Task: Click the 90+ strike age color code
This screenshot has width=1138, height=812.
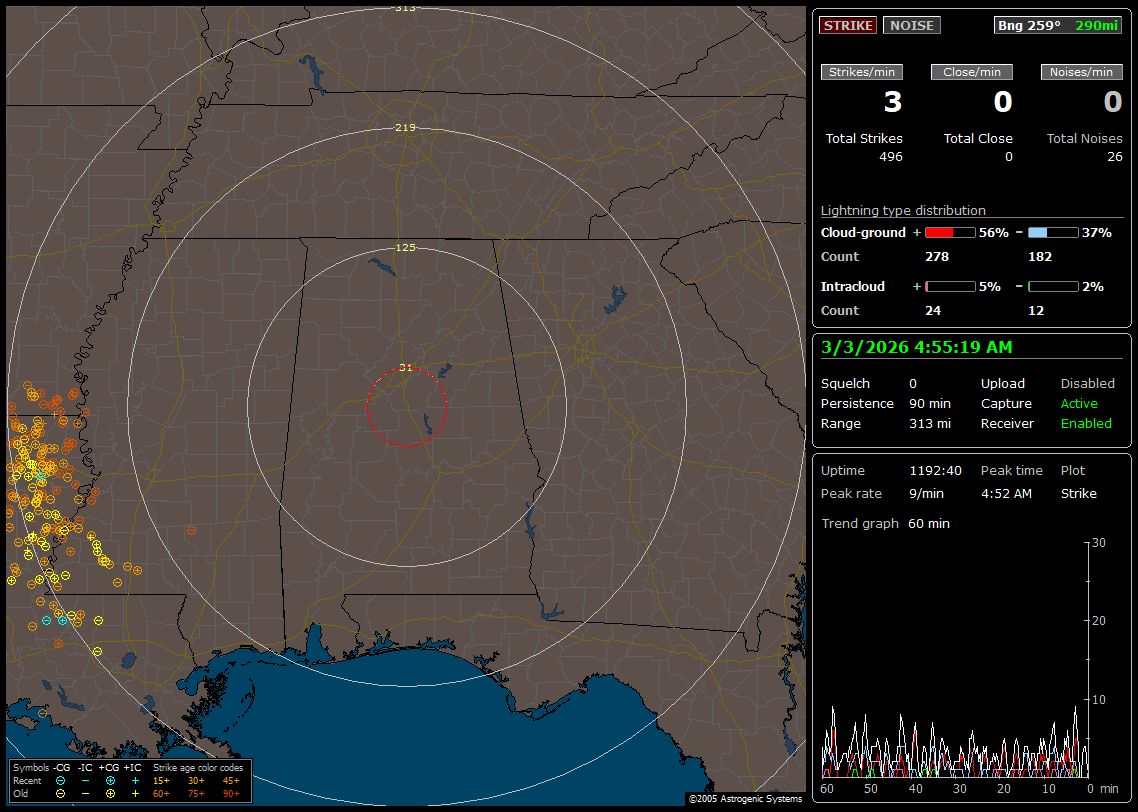Action: 230,793
